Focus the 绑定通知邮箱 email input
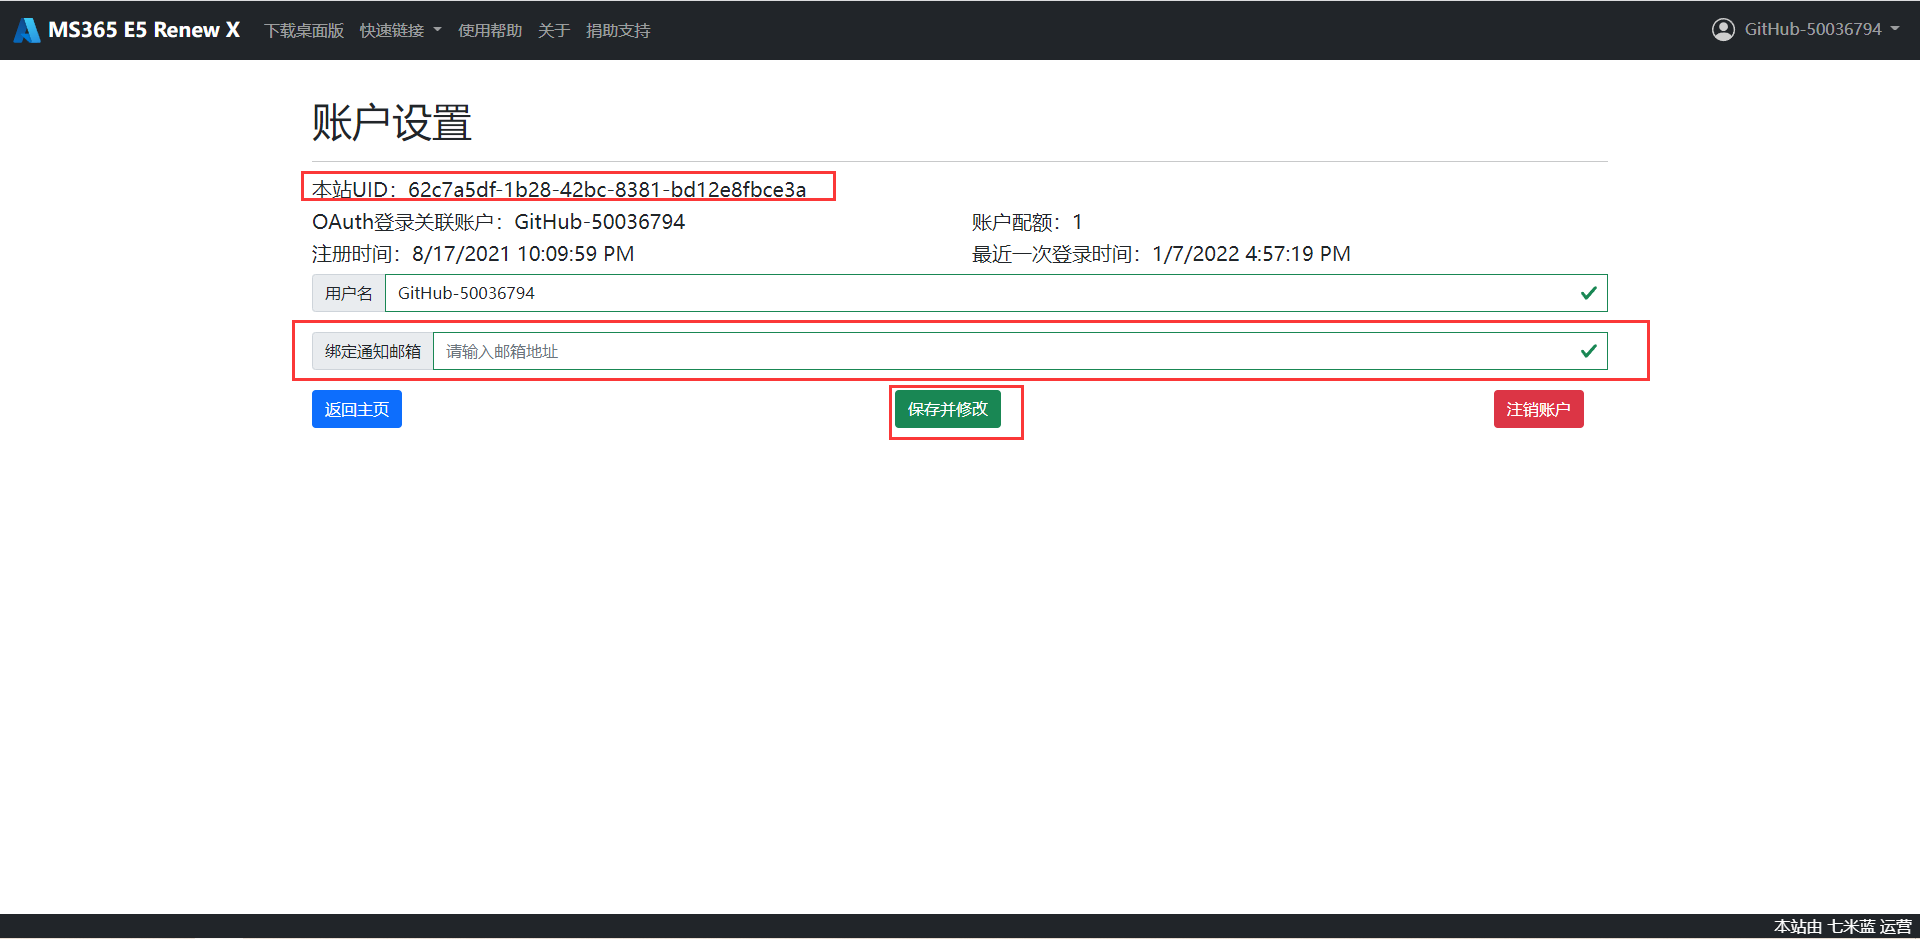The image size is (1920, 939). pyautogui.click(x=1020, y=351)
